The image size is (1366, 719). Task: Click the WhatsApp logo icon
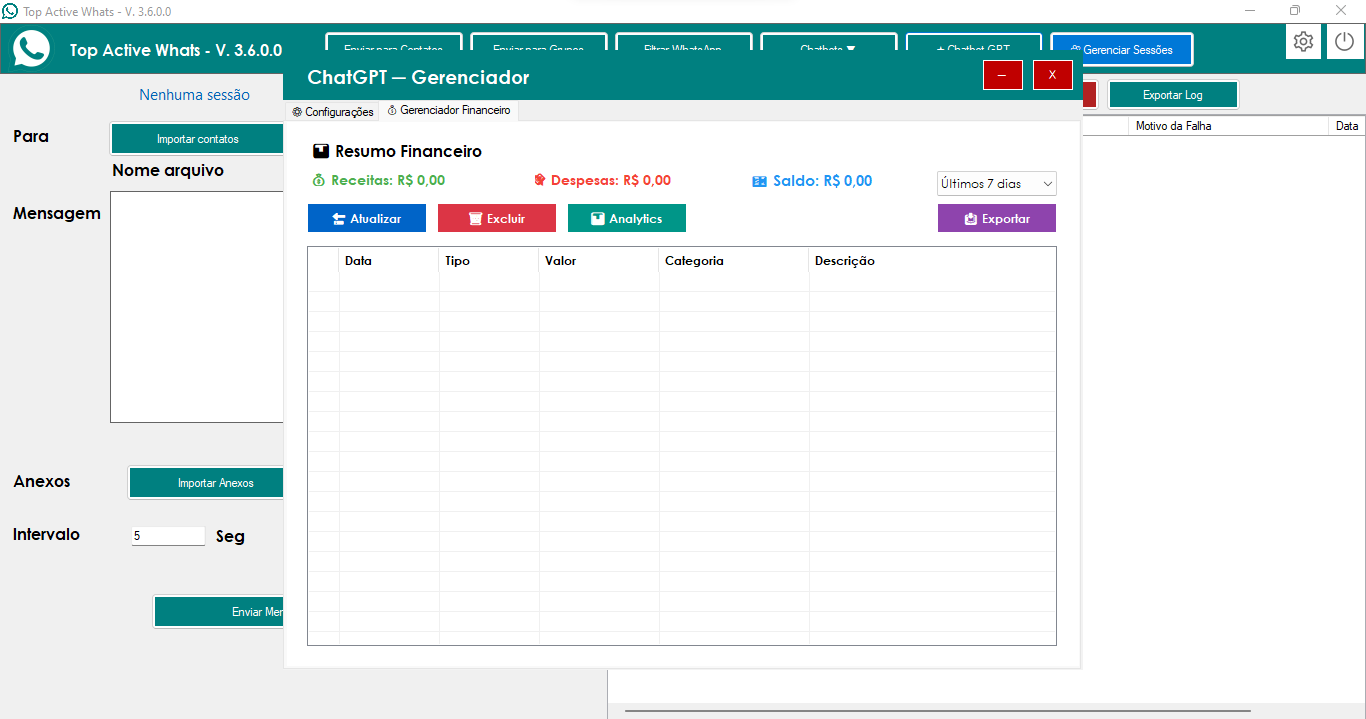(32, 48)
